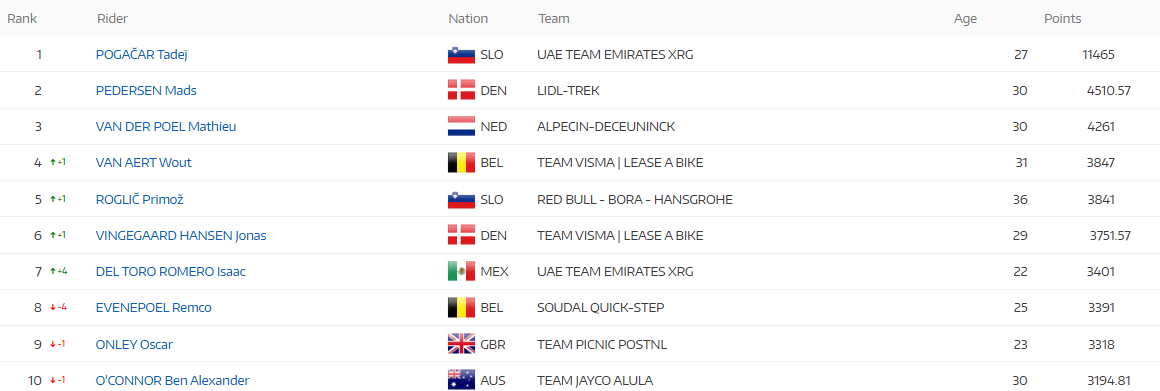Click the Nation column header
The width and height of the screenshot is (1160, 391).
[x=468, y=18]
